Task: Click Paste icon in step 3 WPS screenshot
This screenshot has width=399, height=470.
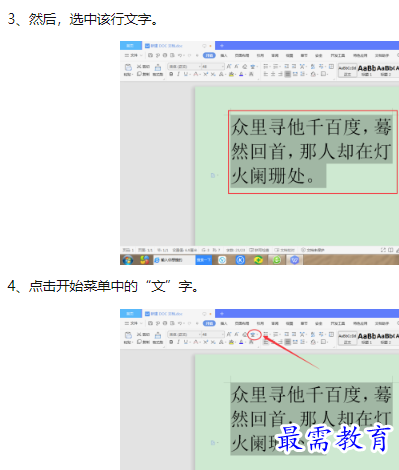Action: pyautogui.click(x=128, y=67)
